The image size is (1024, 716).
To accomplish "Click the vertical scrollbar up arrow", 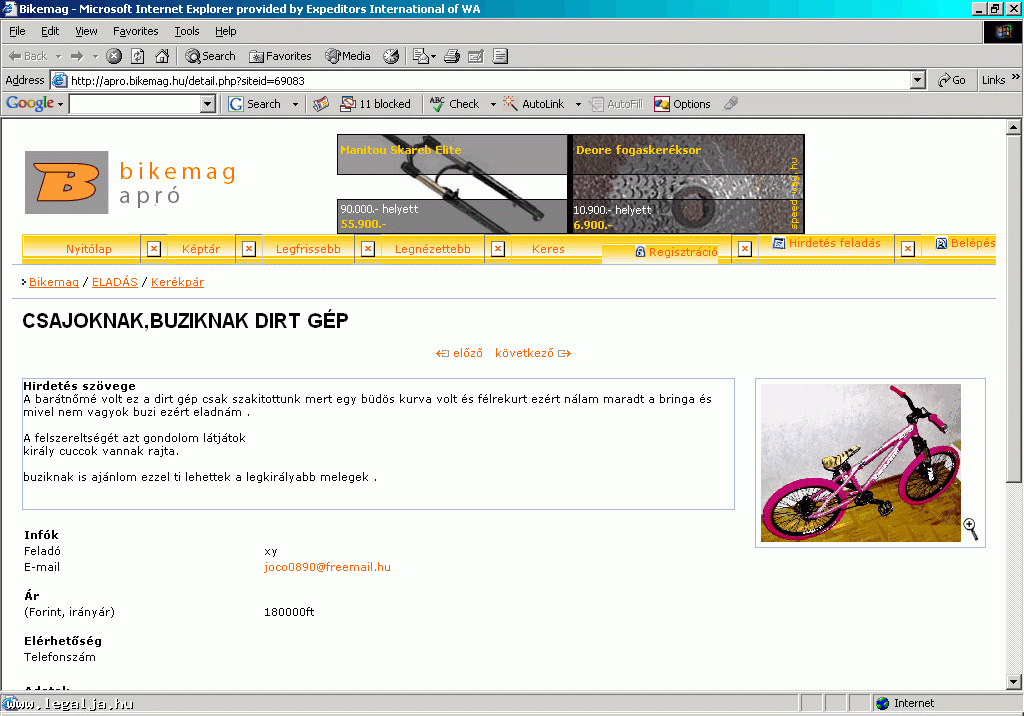I will 1014,127.
